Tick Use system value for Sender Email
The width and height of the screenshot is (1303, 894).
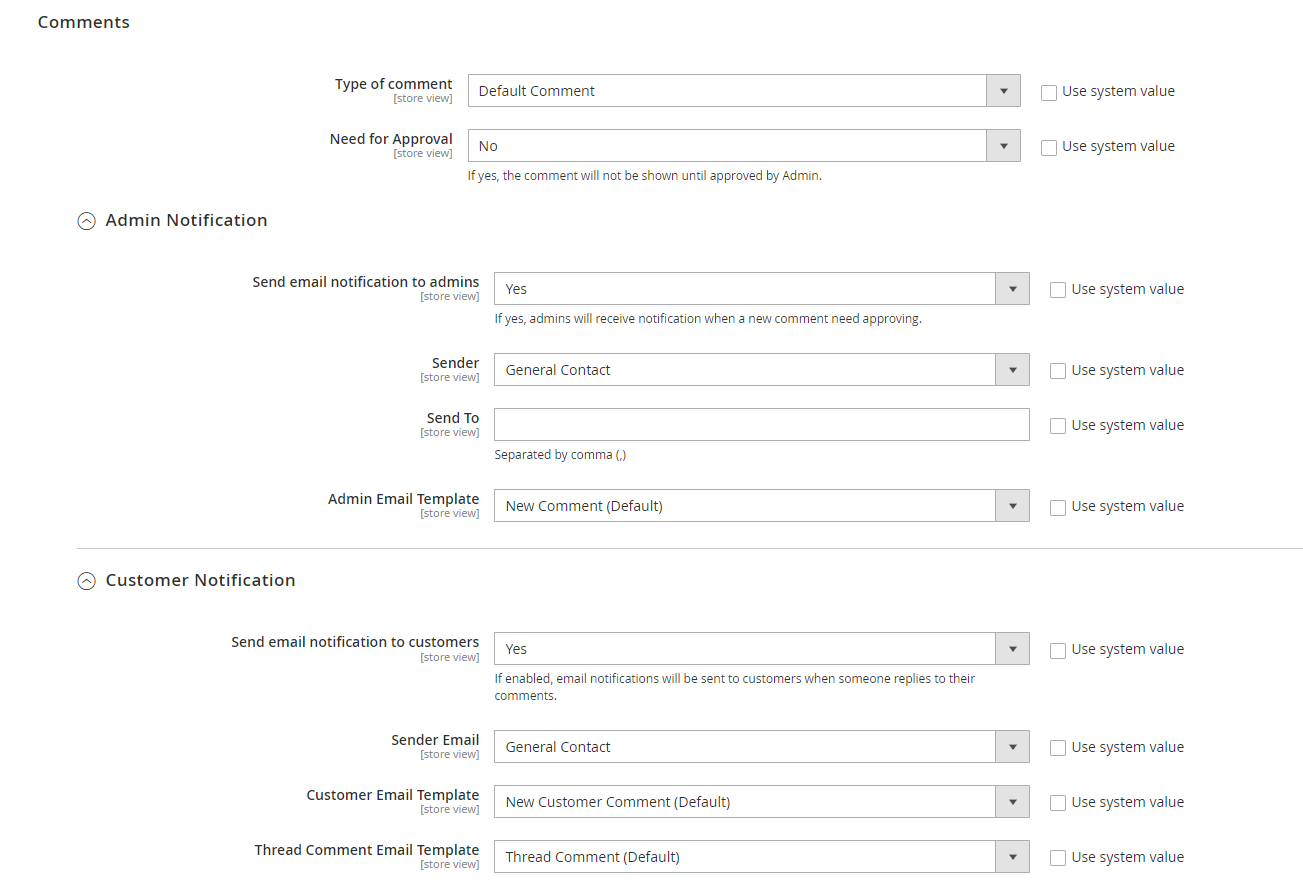(1058, 748)
